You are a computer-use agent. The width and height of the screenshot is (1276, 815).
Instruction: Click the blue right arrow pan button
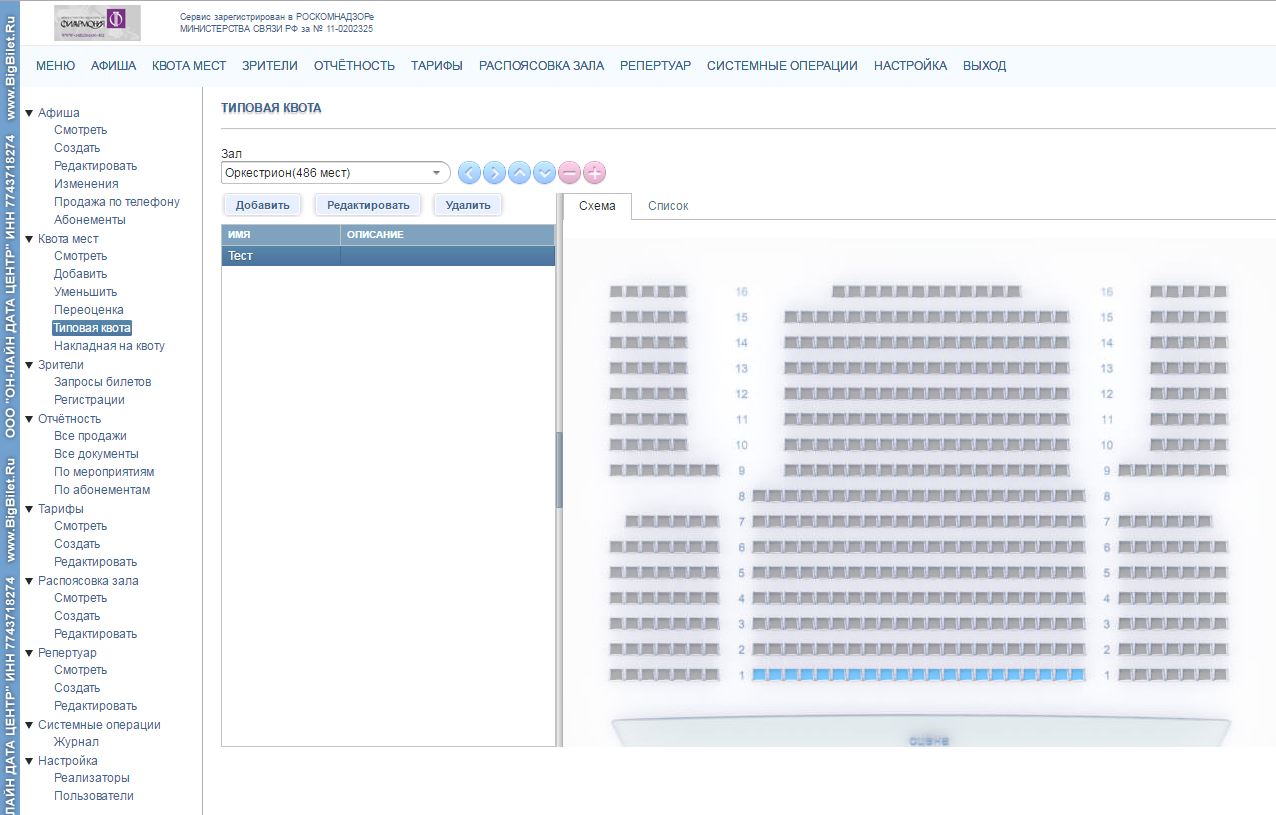click(494, 173)
